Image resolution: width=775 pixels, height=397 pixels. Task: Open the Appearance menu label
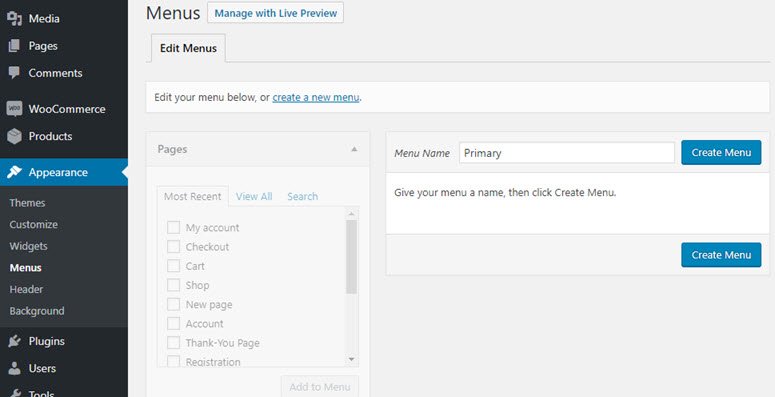(58, 172)
